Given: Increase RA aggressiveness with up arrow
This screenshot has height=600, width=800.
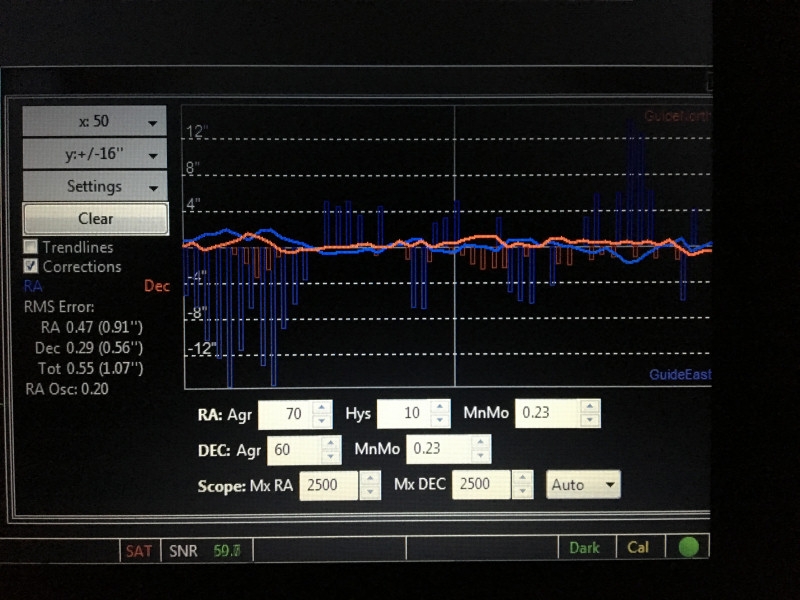Looking at the screenshot, I should click(x=321, y=408).
